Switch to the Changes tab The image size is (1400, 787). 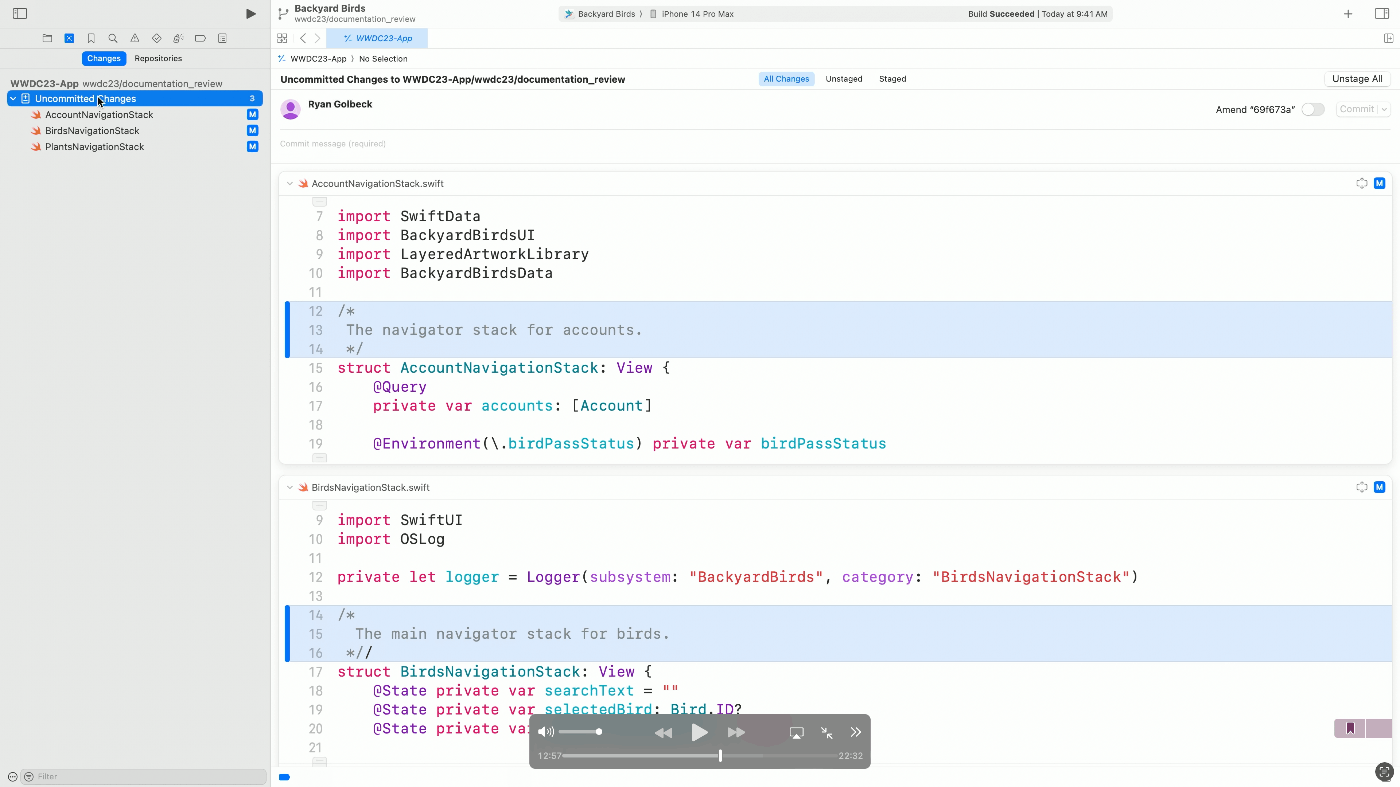click(103, 58)
